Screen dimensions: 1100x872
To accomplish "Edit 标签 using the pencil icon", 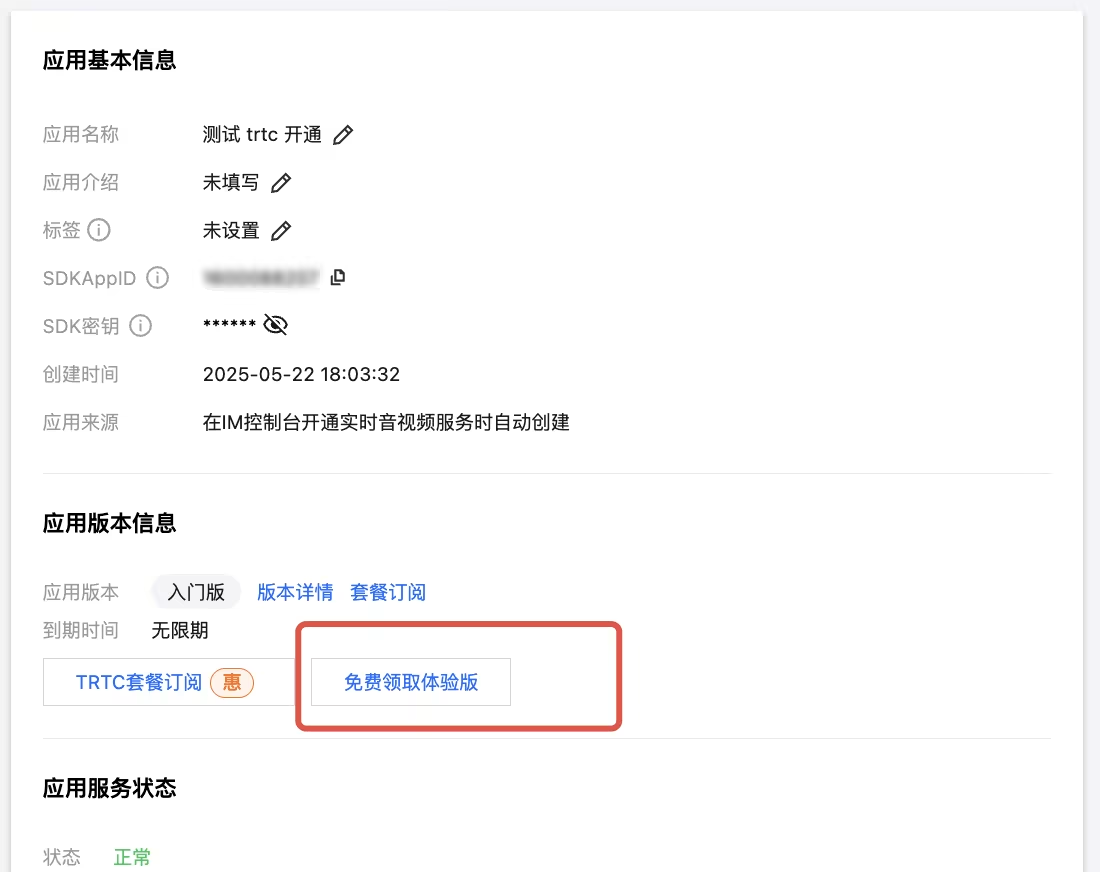I will [x=282, y=231].
